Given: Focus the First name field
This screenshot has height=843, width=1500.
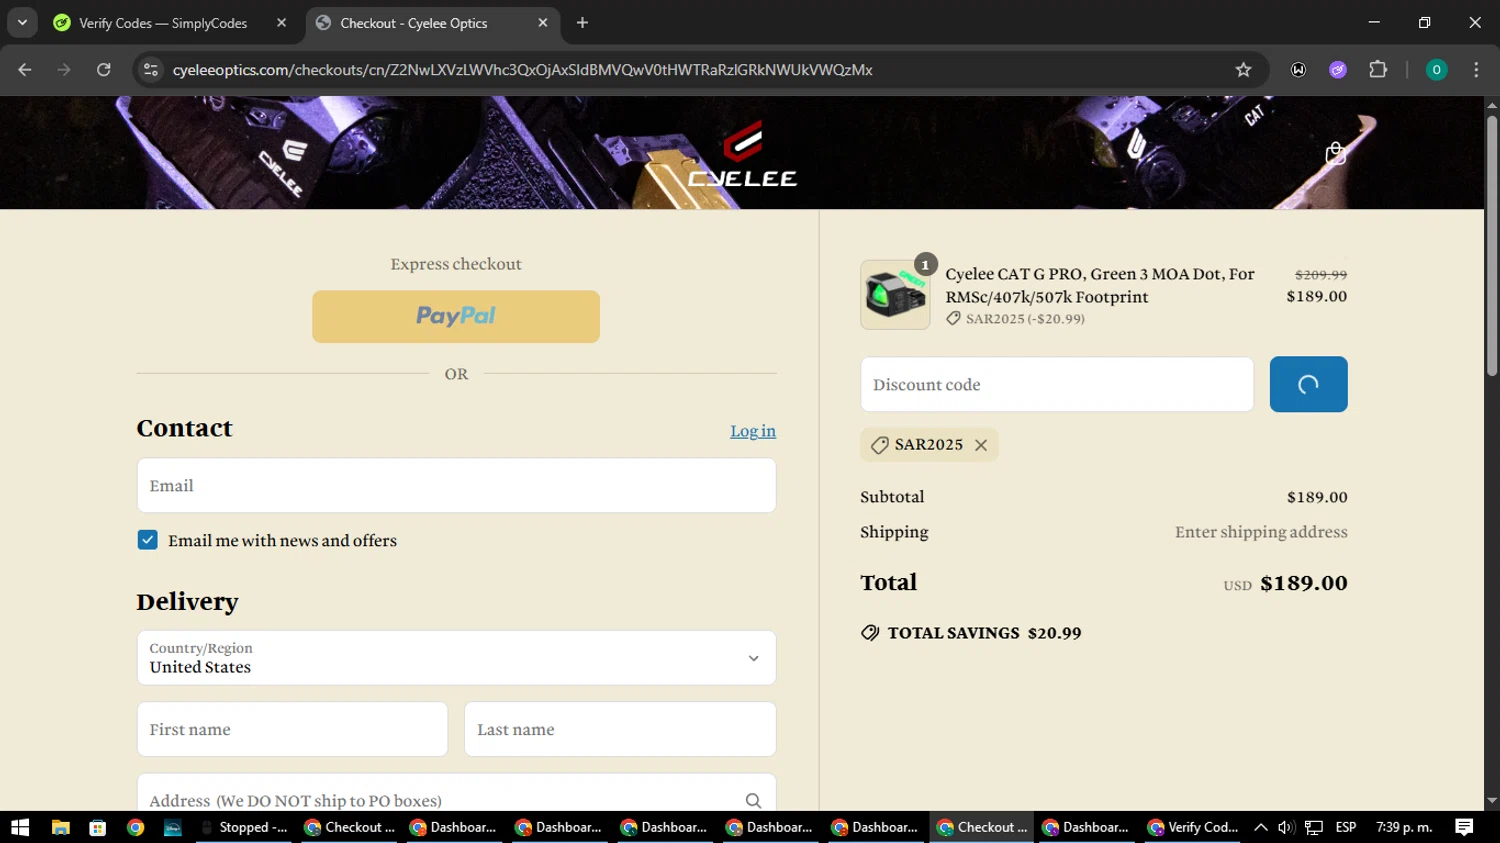Looking at the screenshot, I should pyautogui.click(x=292, y=729).
